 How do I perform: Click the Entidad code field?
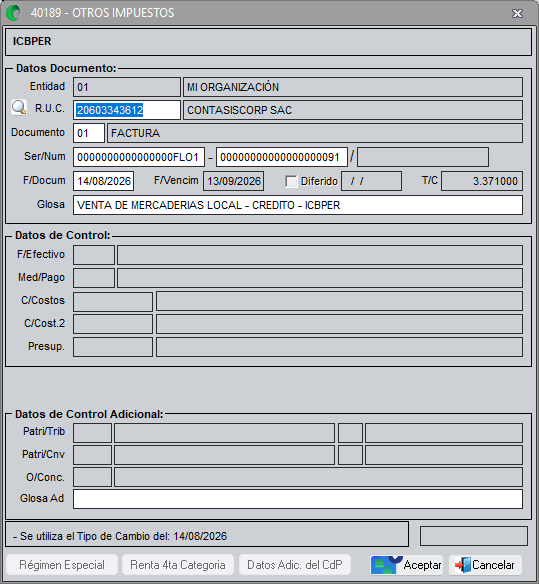[x=127, y=87]
